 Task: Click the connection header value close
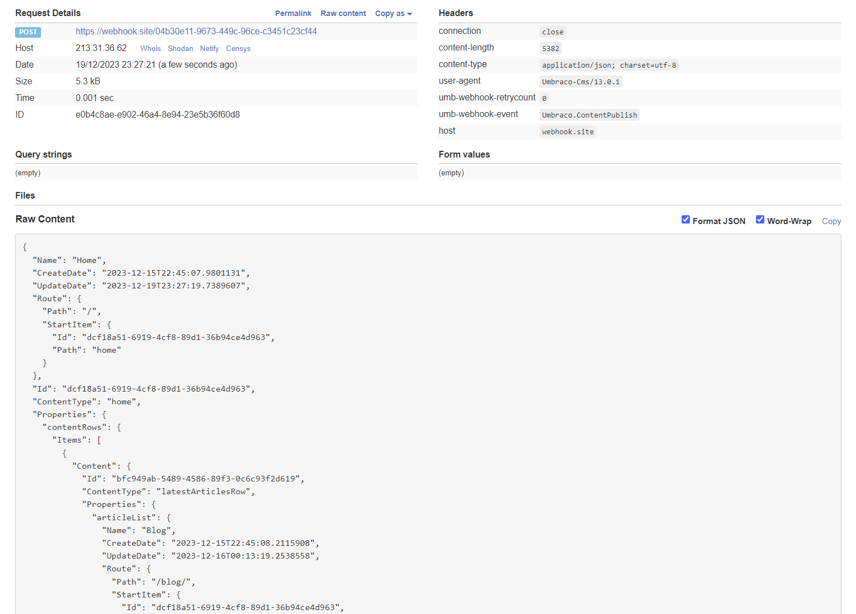[x=553, y=32]
